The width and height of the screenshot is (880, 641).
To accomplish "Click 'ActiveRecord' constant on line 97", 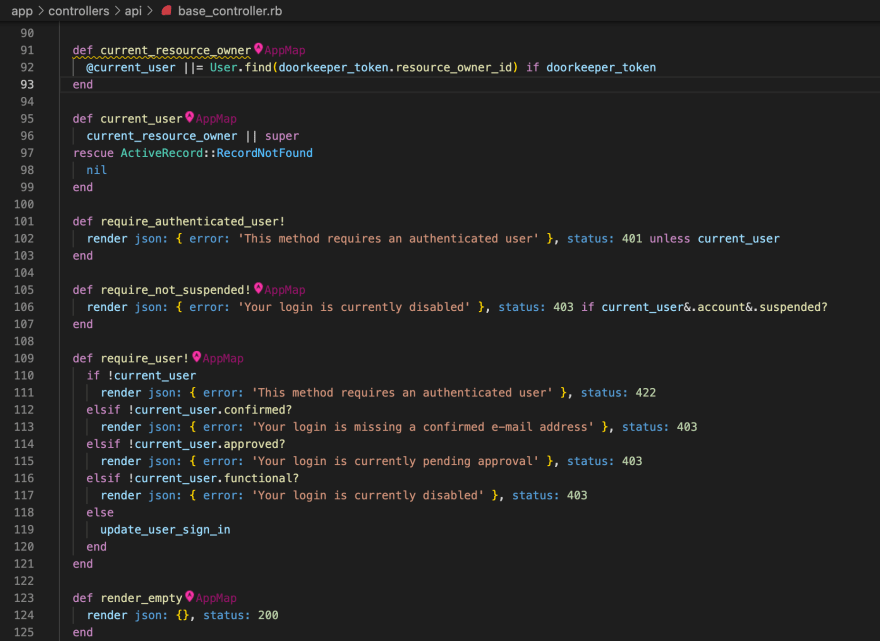I will (x=162, y=153).
